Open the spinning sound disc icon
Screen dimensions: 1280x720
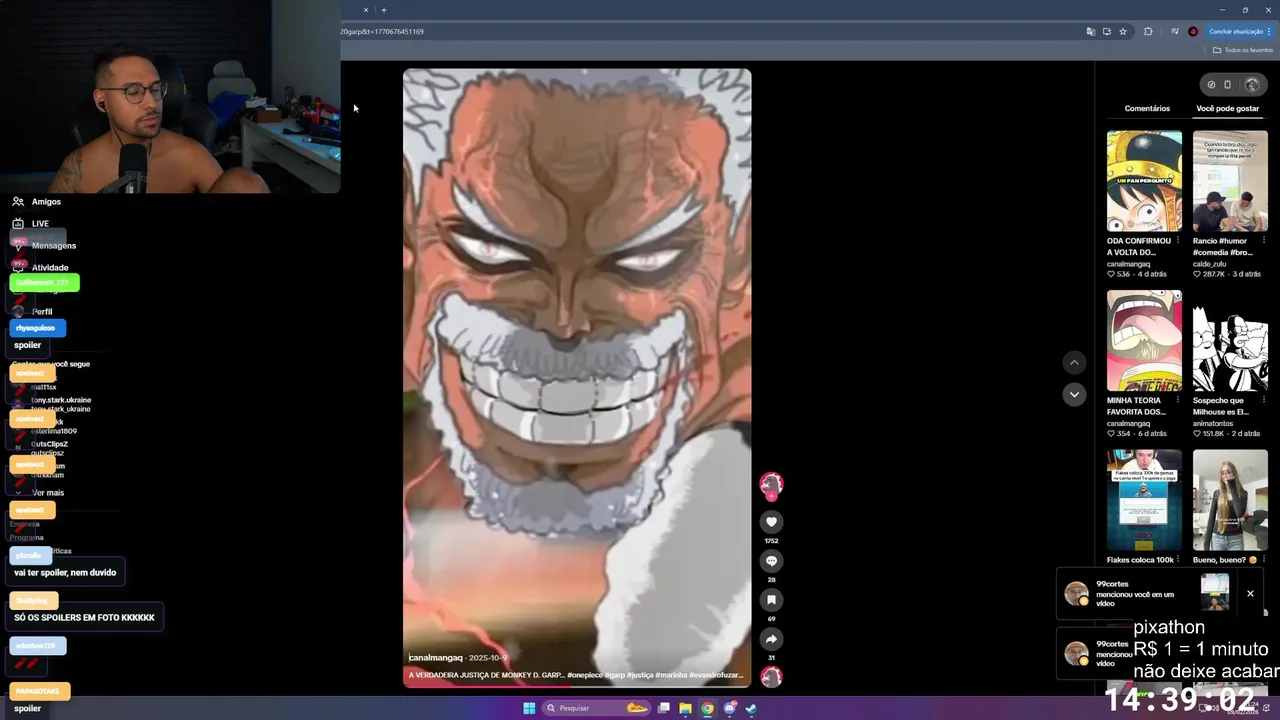[771, 677]
